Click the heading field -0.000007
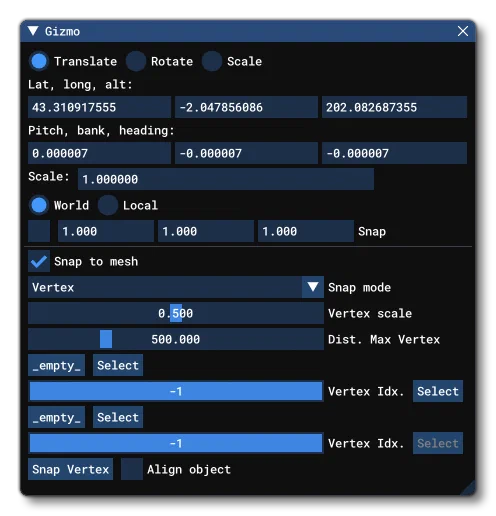Image resolution: width=496 pixels, height=516 pixels. click(x=394, y=153)
